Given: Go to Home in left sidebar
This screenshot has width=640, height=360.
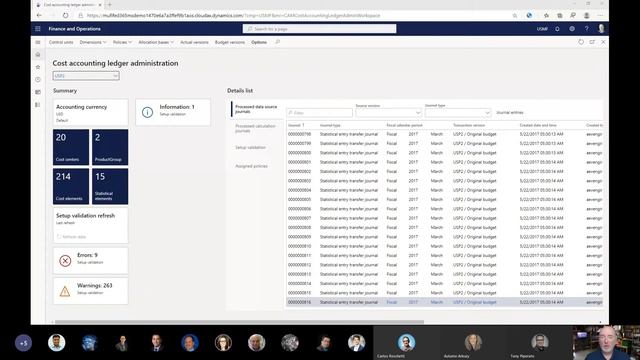Looking at the screenshot, I should (38, 54).
